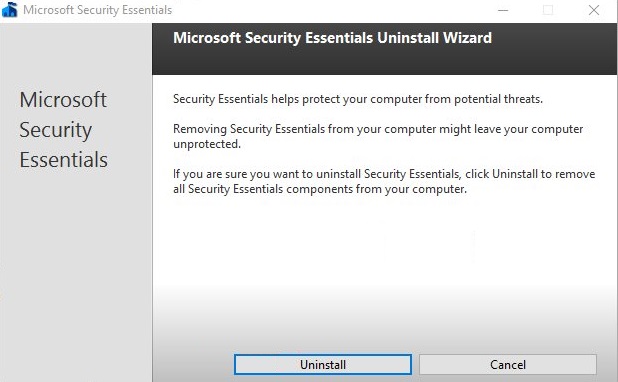Click the word Essentials in the left sidebar
Viewport: 618px width, 382px height.
(x=63, y=160)
